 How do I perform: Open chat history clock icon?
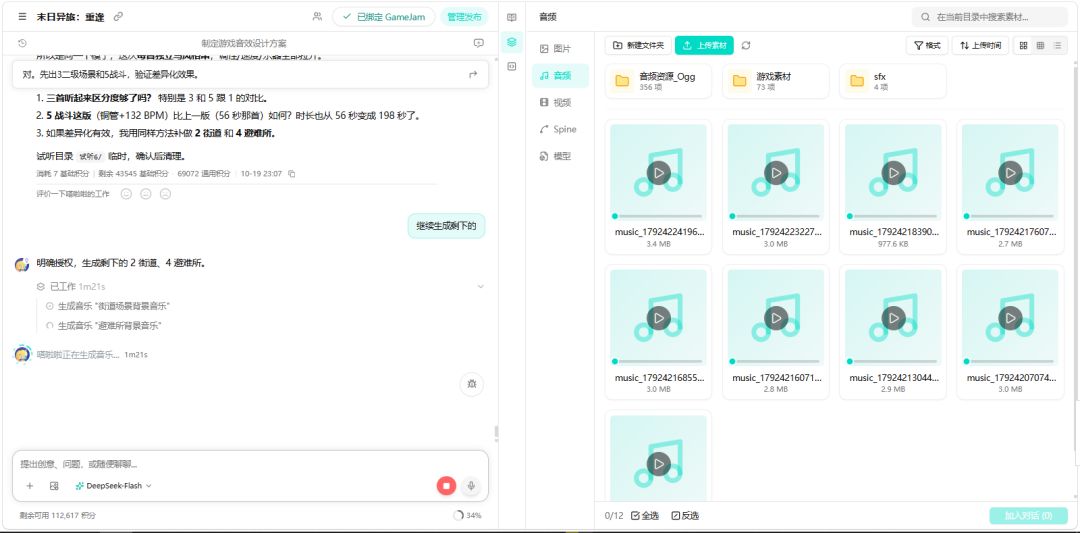[x=22, y=43]
